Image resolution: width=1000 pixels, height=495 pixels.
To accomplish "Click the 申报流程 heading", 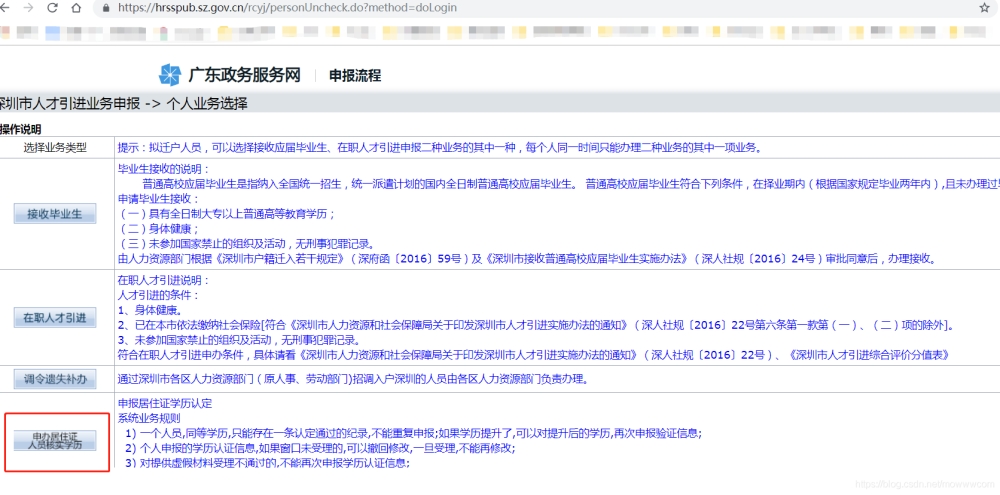I will [x=355, y=75].
